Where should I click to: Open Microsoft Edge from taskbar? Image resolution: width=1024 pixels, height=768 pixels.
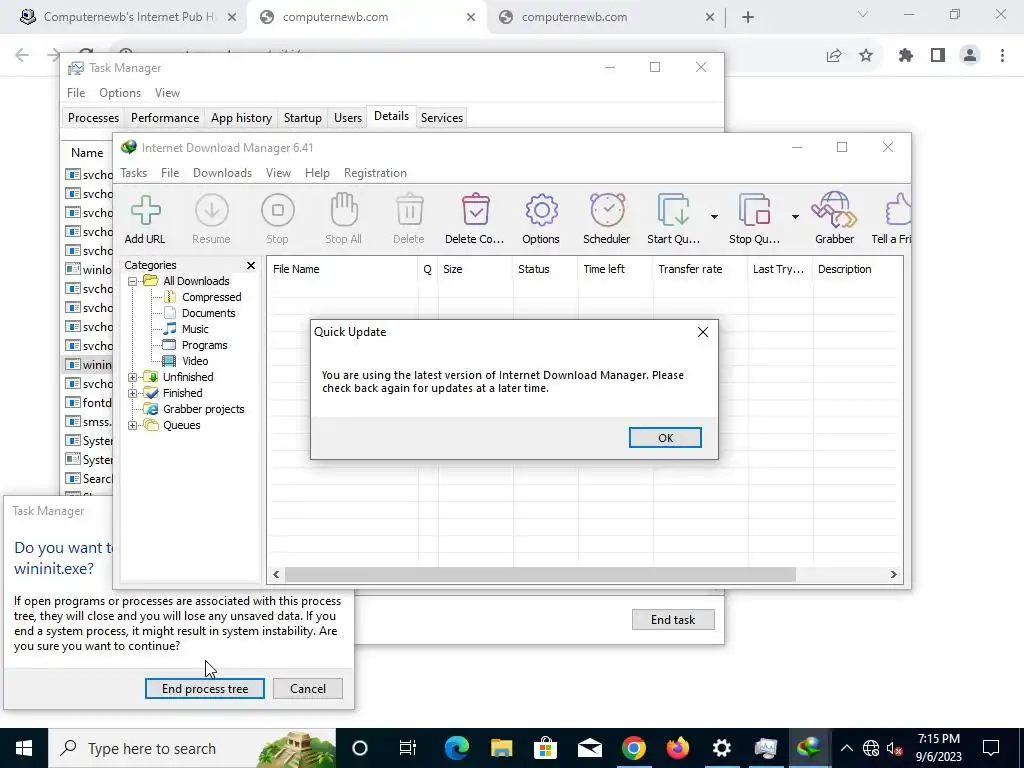click(x=456, y=748)
